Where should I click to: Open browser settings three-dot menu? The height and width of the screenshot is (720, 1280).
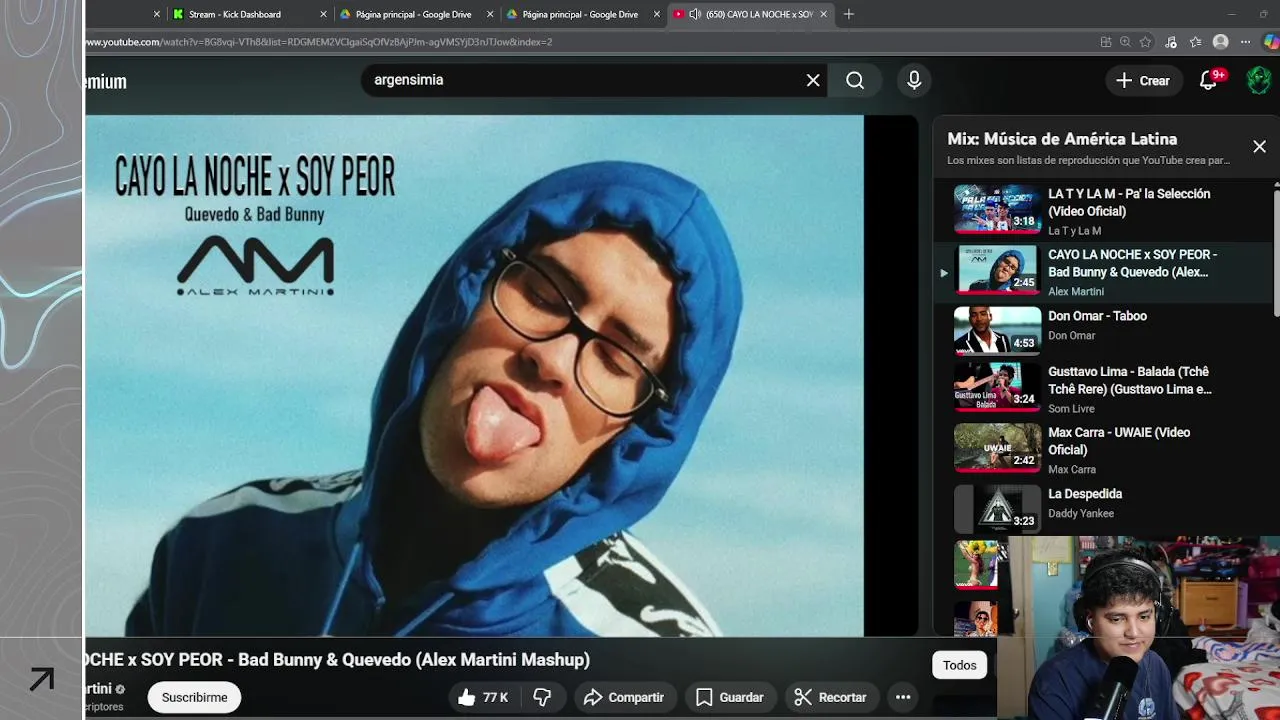tap(1245, 42)
